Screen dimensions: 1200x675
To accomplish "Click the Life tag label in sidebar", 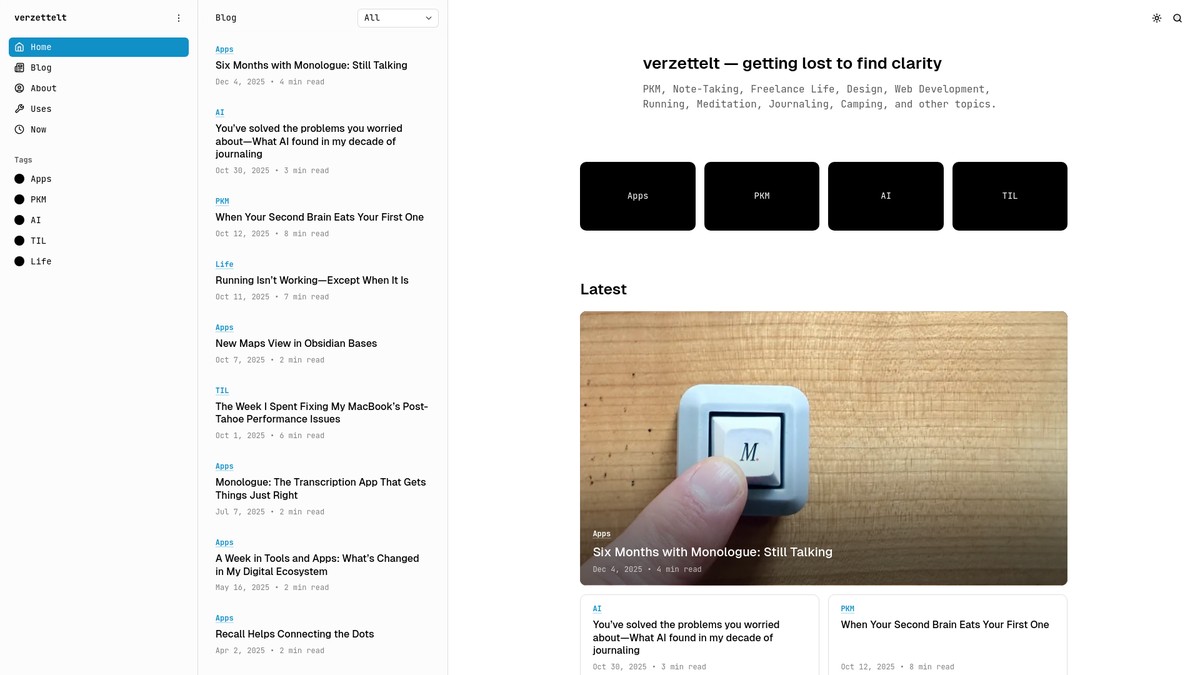I will click(x=41, y=261).
